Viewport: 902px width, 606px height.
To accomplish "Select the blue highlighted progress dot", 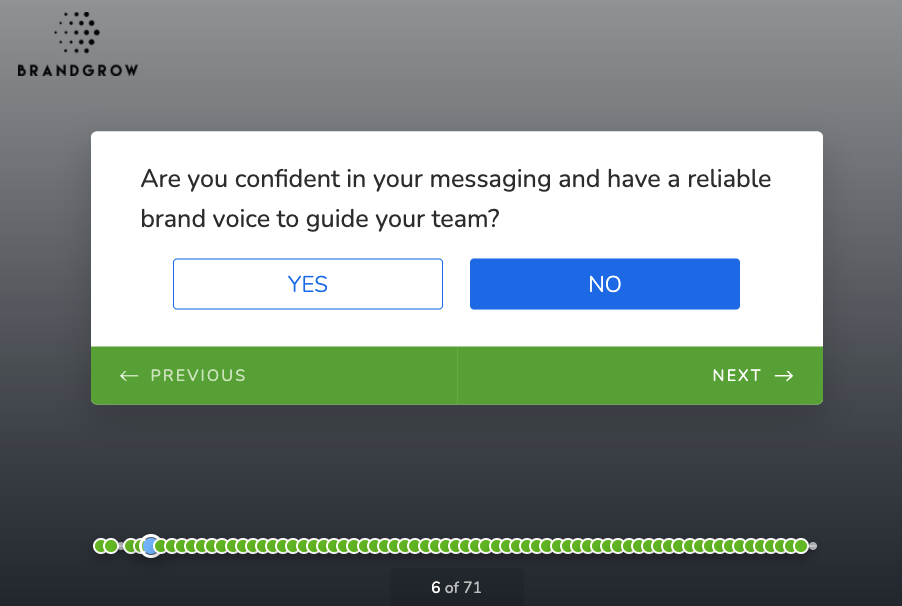I will pyautogui.click(x=149, y=546).
